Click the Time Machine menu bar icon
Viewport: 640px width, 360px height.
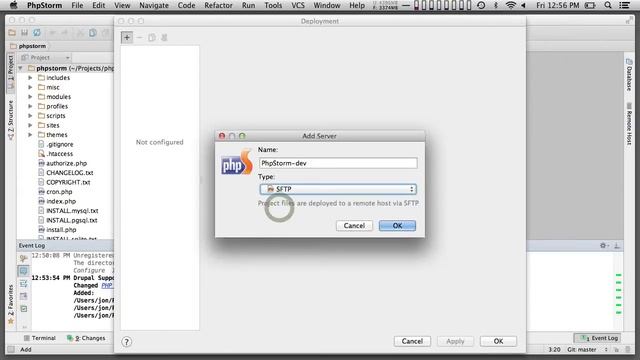point(481,5)
